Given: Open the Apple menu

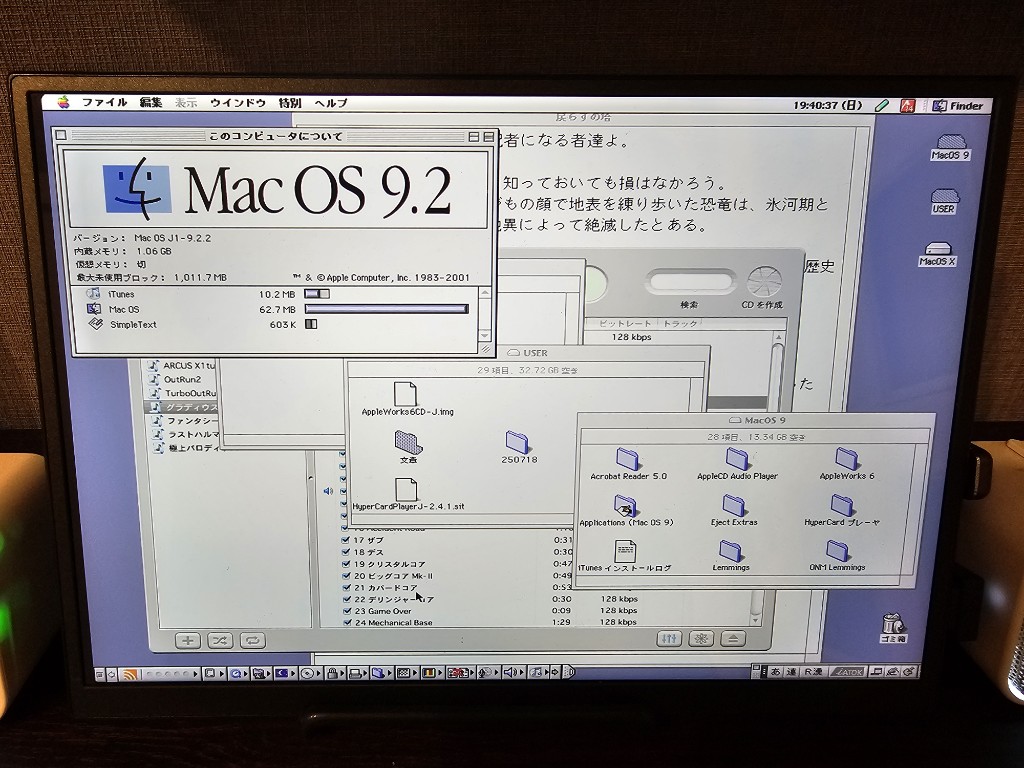Looking at the screenshot, I should pos(63,103).
